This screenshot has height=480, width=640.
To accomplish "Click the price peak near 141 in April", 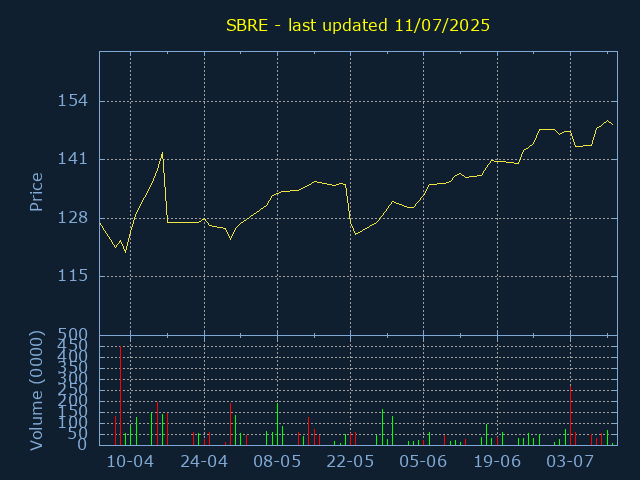I will (162, 153).
